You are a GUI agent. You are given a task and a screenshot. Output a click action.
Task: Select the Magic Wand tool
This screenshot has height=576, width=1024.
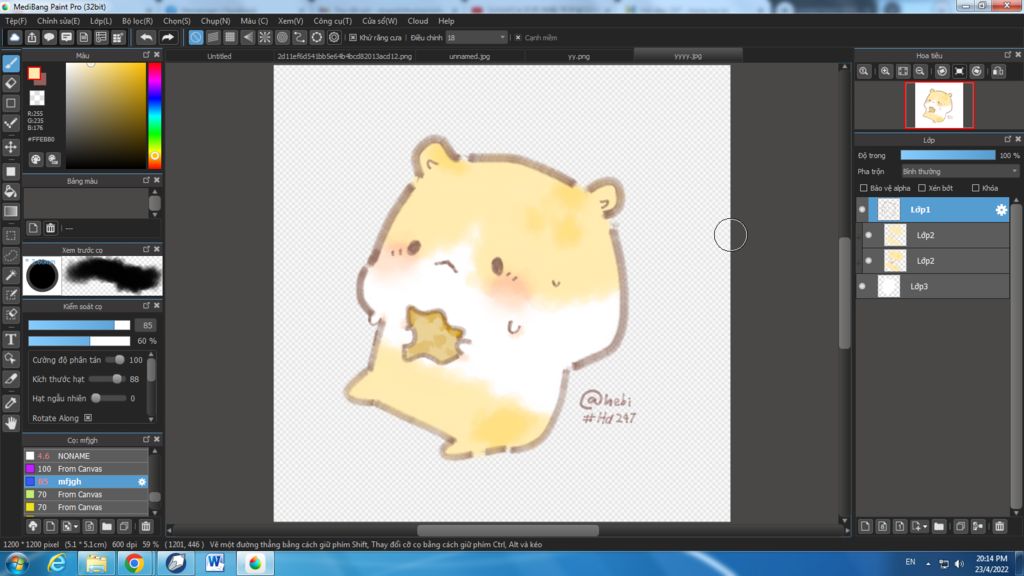pos(11,275)
